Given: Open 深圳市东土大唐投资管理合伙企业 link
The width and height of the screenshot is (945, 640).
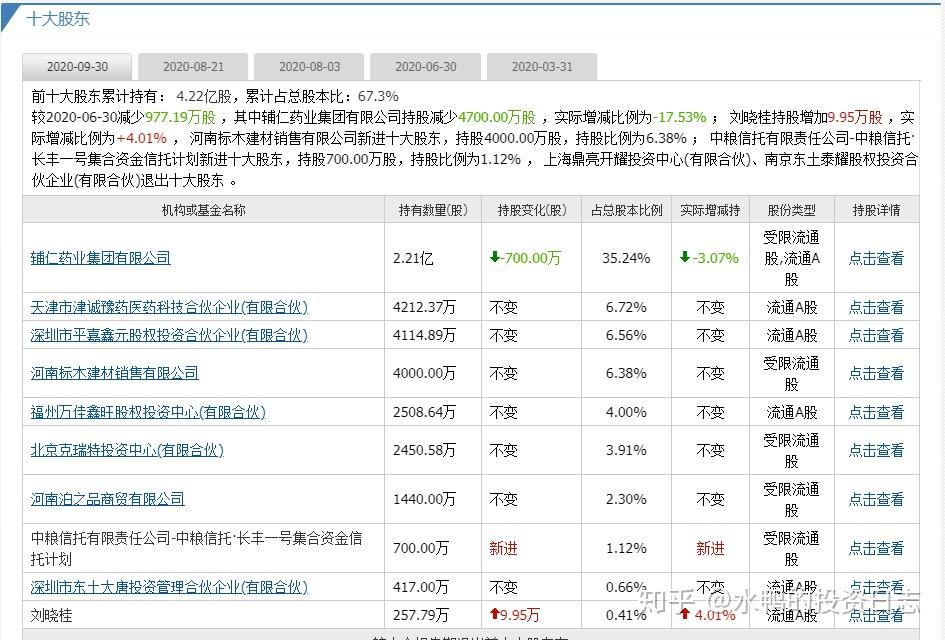Looking at the screenshot, I should tap(169, 587).
